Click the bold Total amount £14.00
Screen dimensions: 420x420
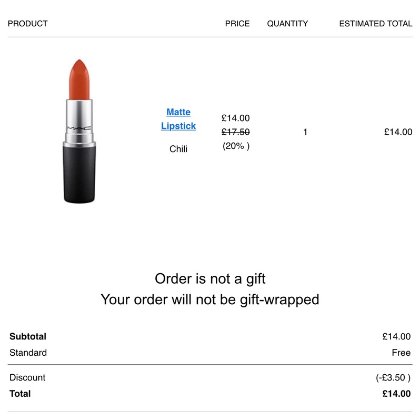(397, 394)
